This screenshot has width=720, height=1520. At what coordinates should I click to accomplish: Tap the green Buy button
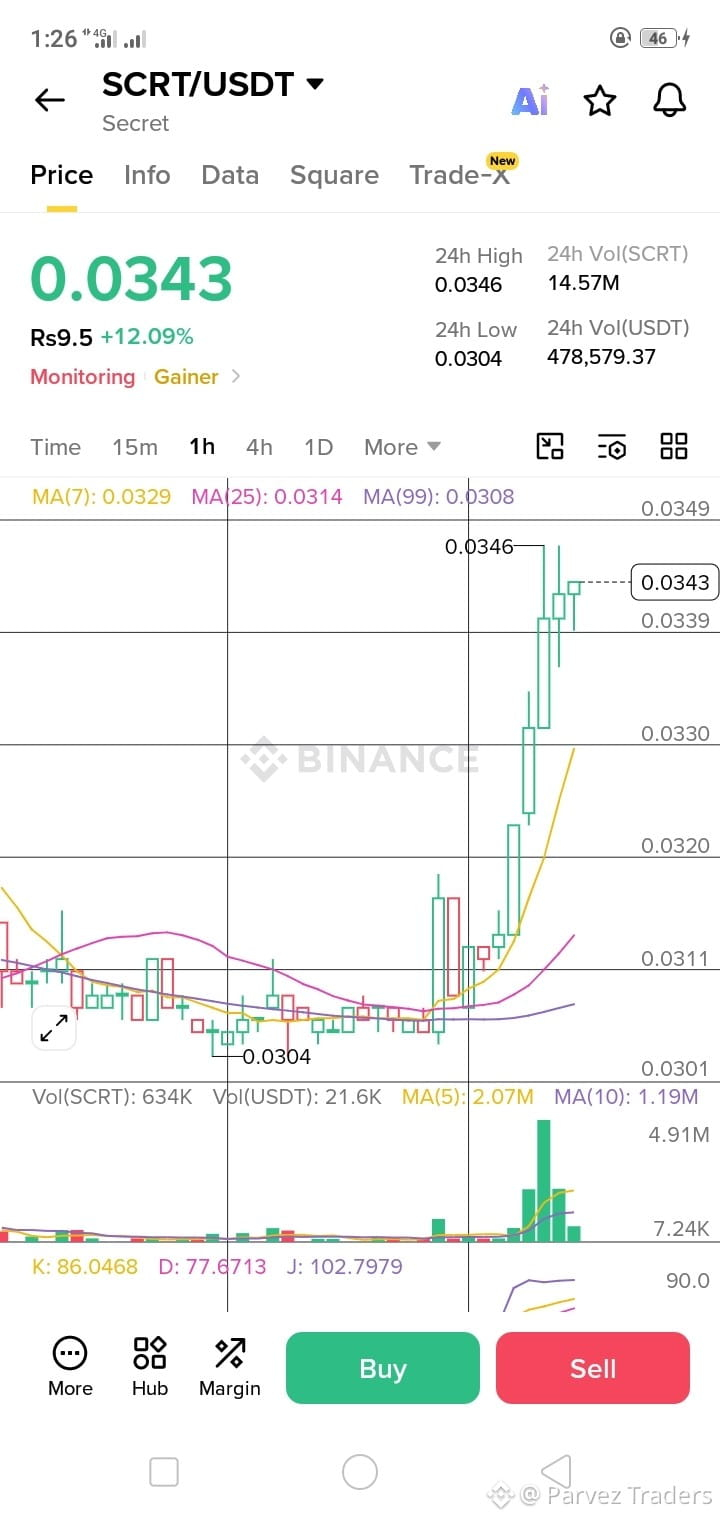click(383, 1368)
